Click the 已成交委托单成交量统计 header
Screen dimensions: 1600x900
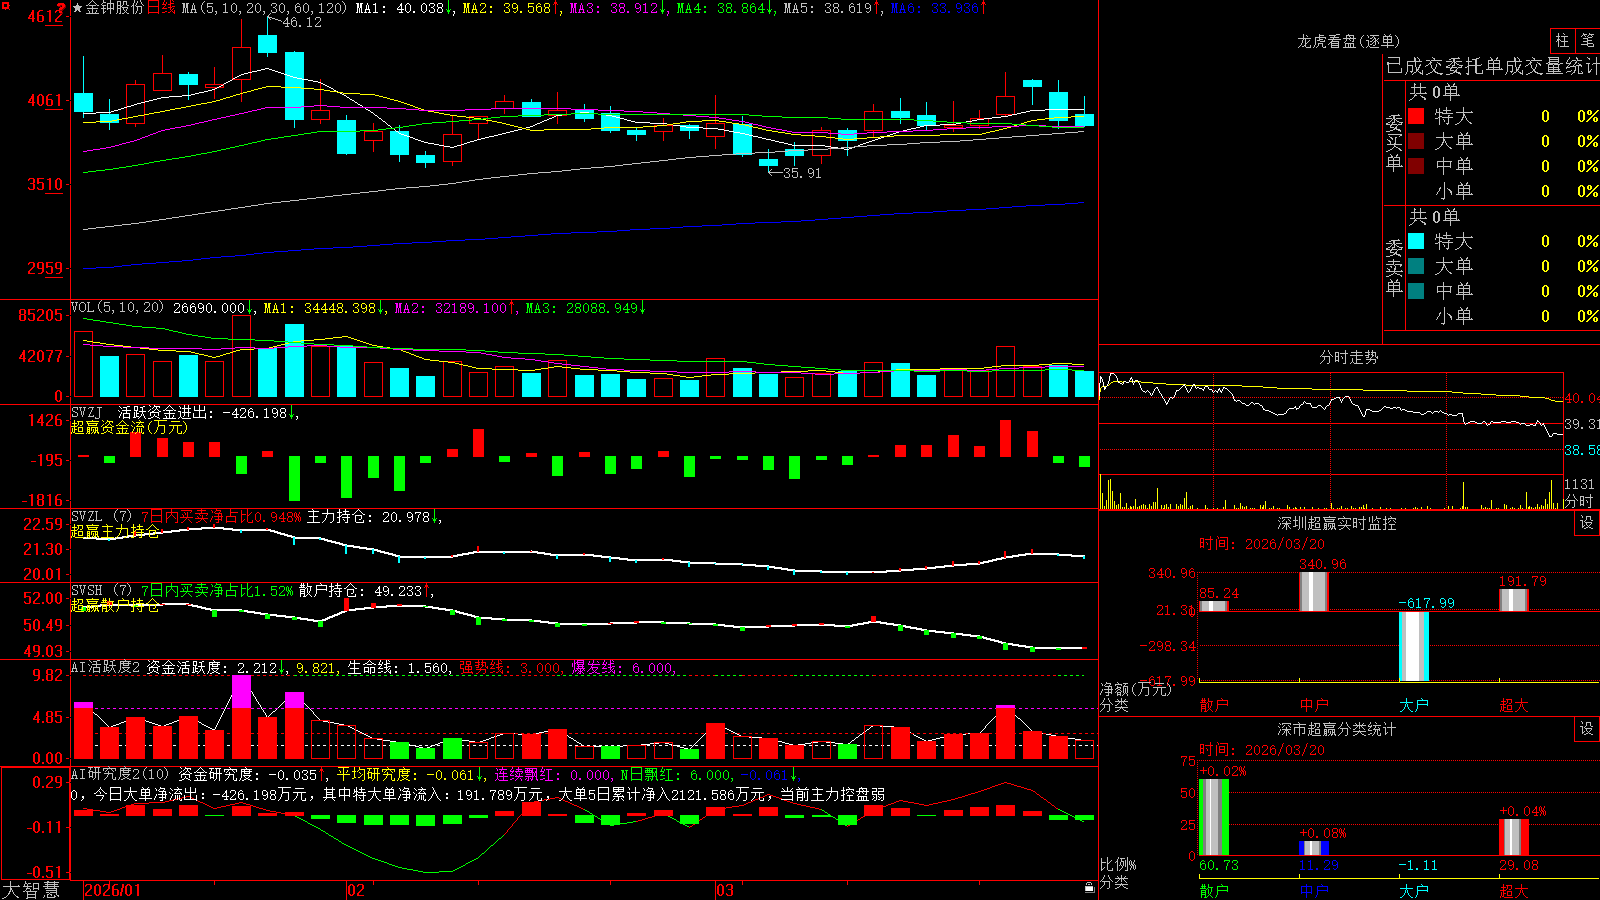(x=1492, y=66)
